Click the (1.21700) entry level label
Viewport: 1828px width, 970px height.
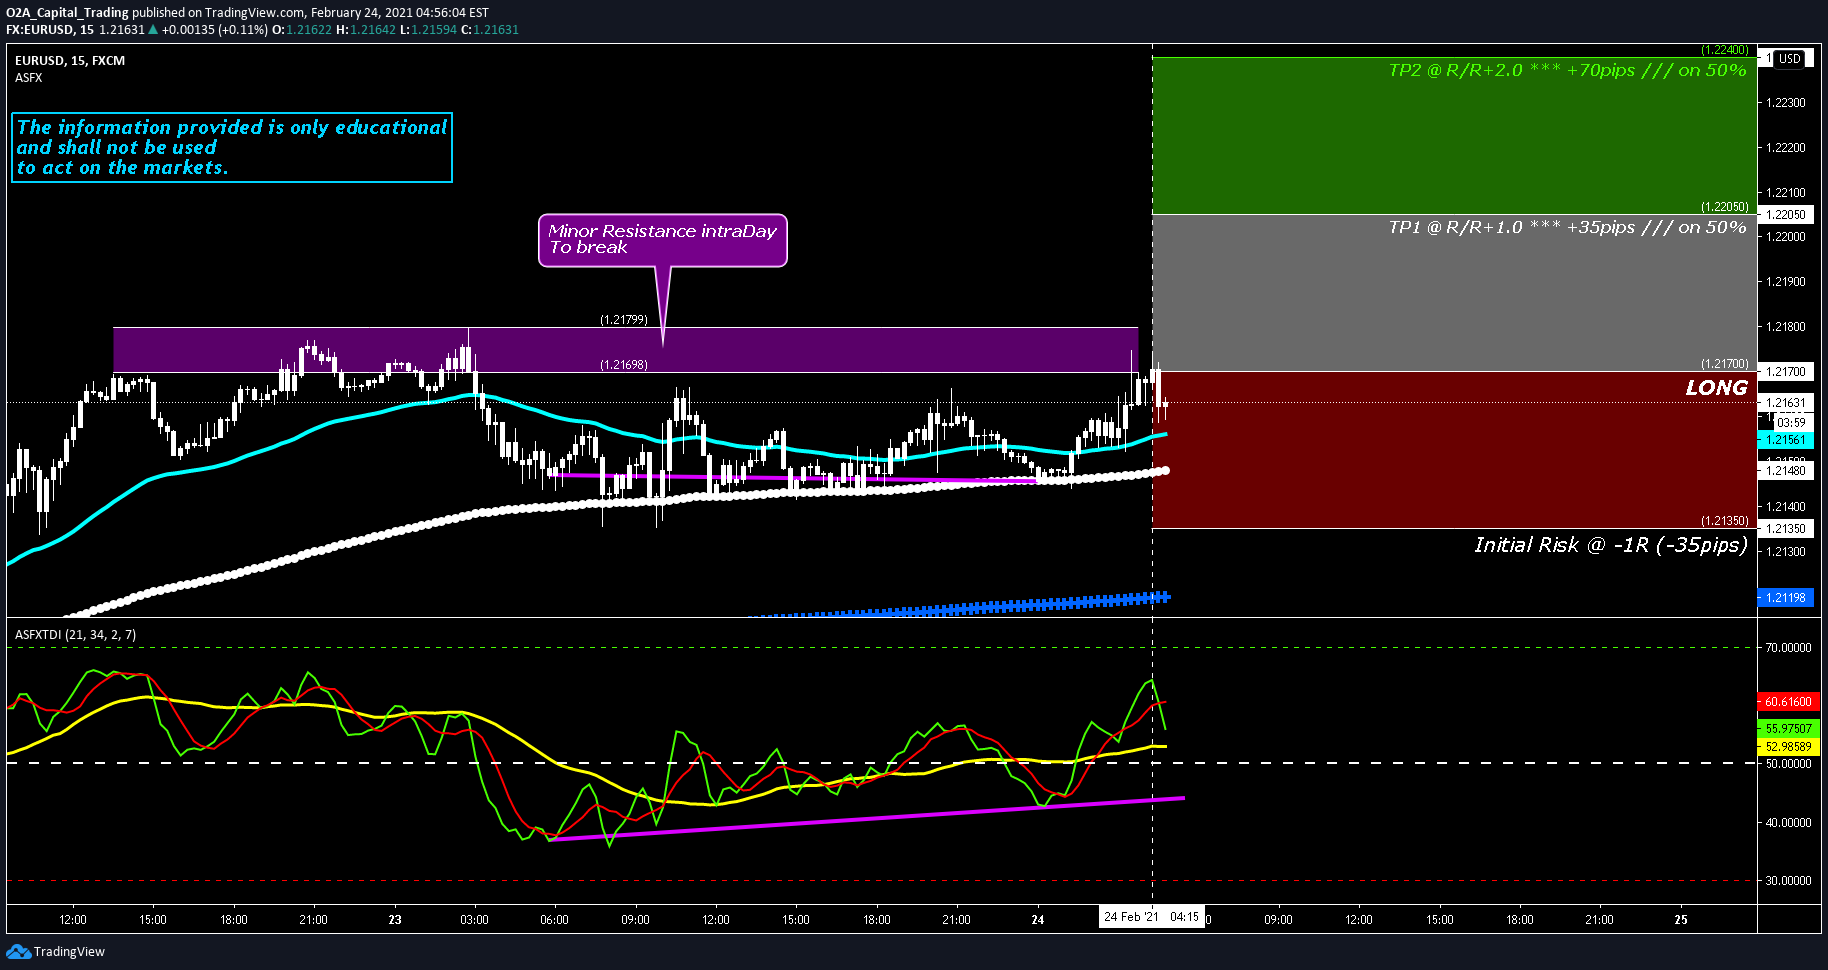(1725, 364)
